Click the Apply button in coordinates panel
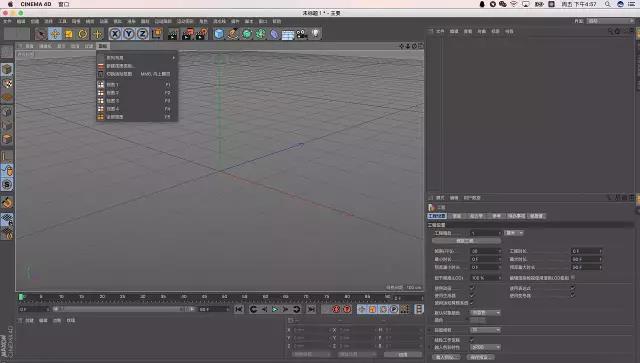Image resolution: width=640 pixels, height=363 pixels. [x=403, y=354]
